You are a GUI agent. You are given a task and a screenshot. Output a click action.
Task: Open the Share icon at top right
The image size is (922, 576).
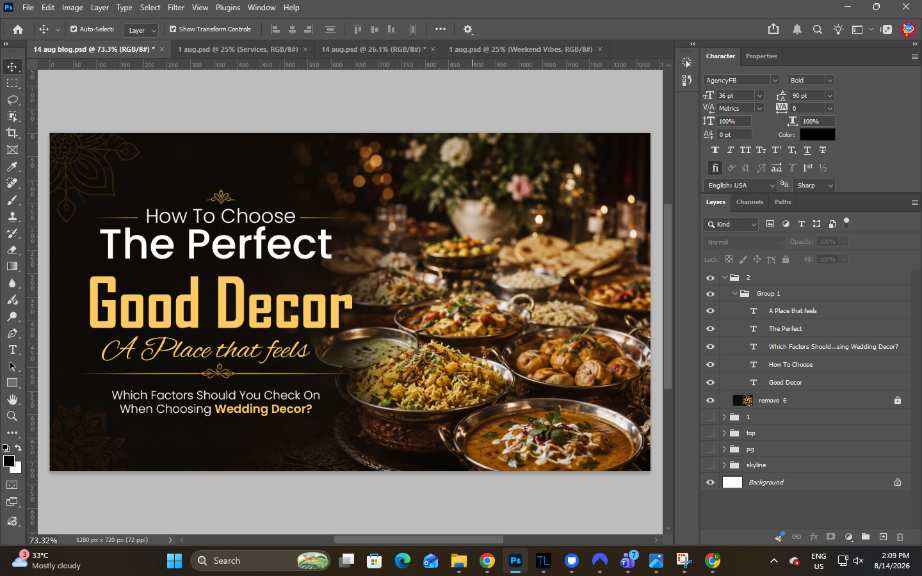coord(773,29)
